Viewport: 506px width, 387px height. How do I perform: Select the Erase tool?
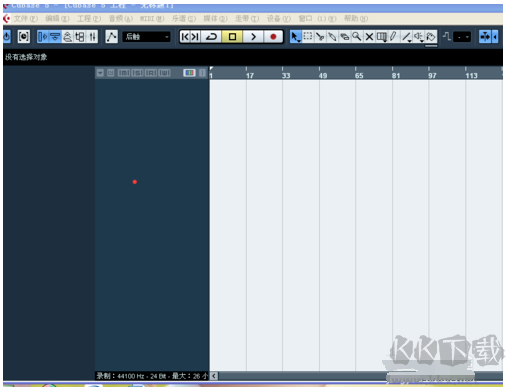345,36
